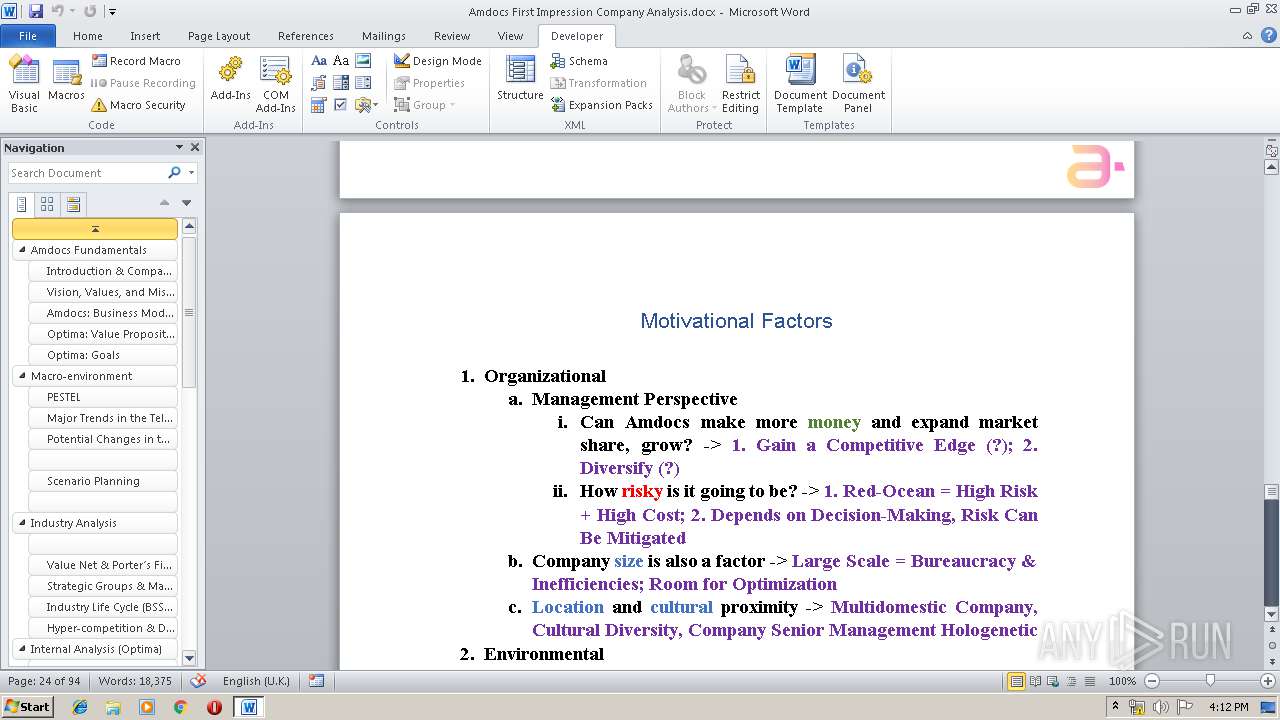Image resolution: width=1280 pixels, height=720 pixels.
Task: Go to previous heading arrow
Action: pos(165,203)
